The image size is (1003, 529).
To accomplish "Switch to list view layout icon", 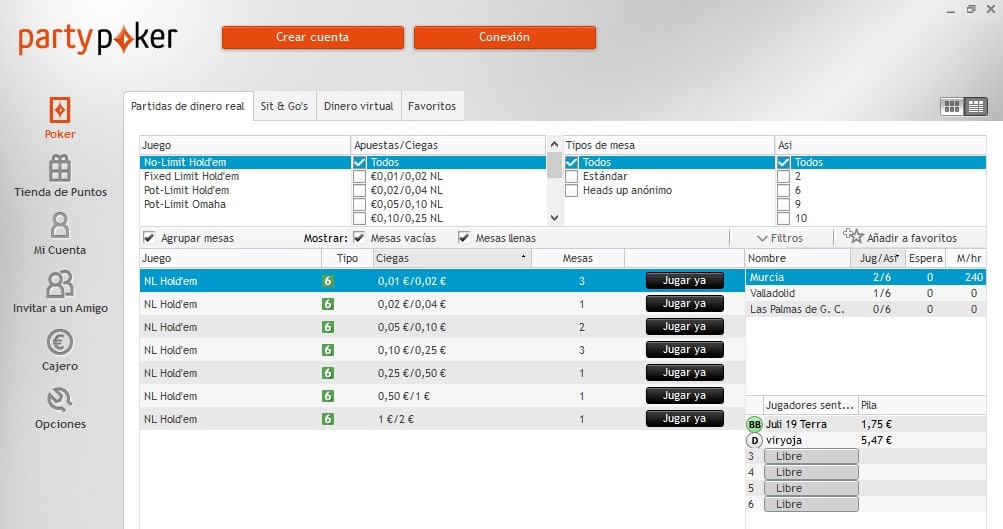I will (975, 107).
